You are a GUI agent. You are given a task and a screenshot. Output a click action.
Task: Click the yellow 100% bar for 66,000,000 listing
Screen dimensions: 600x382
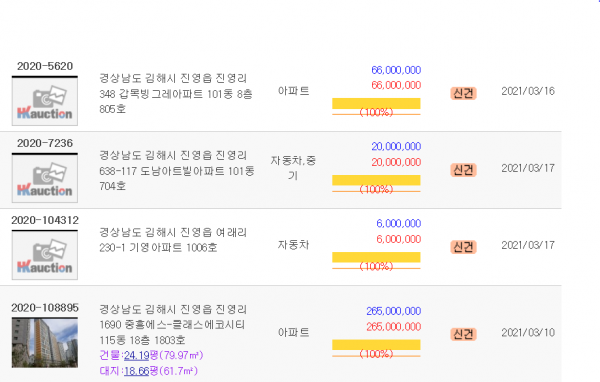point(376,103)
